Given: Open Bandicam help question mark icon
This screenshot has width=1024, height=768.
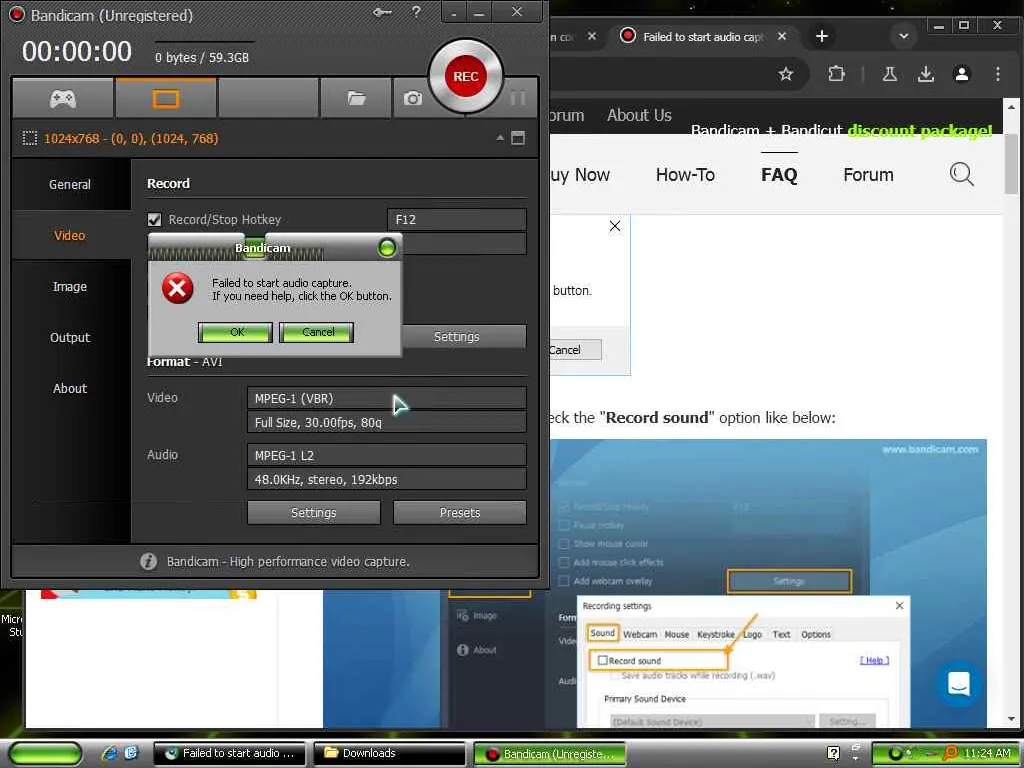Looking at the screenshot, I should coord(416,12).
